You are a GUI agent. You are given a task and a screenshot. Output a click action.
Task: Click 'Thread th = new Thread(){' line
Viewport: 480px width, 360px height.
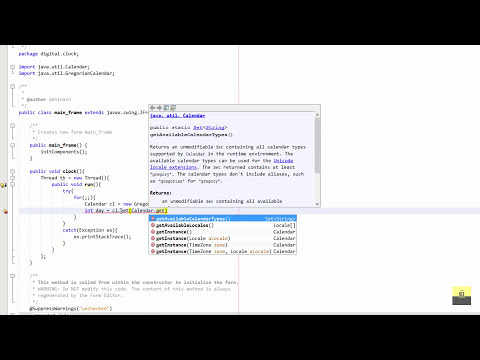point(75,178)
